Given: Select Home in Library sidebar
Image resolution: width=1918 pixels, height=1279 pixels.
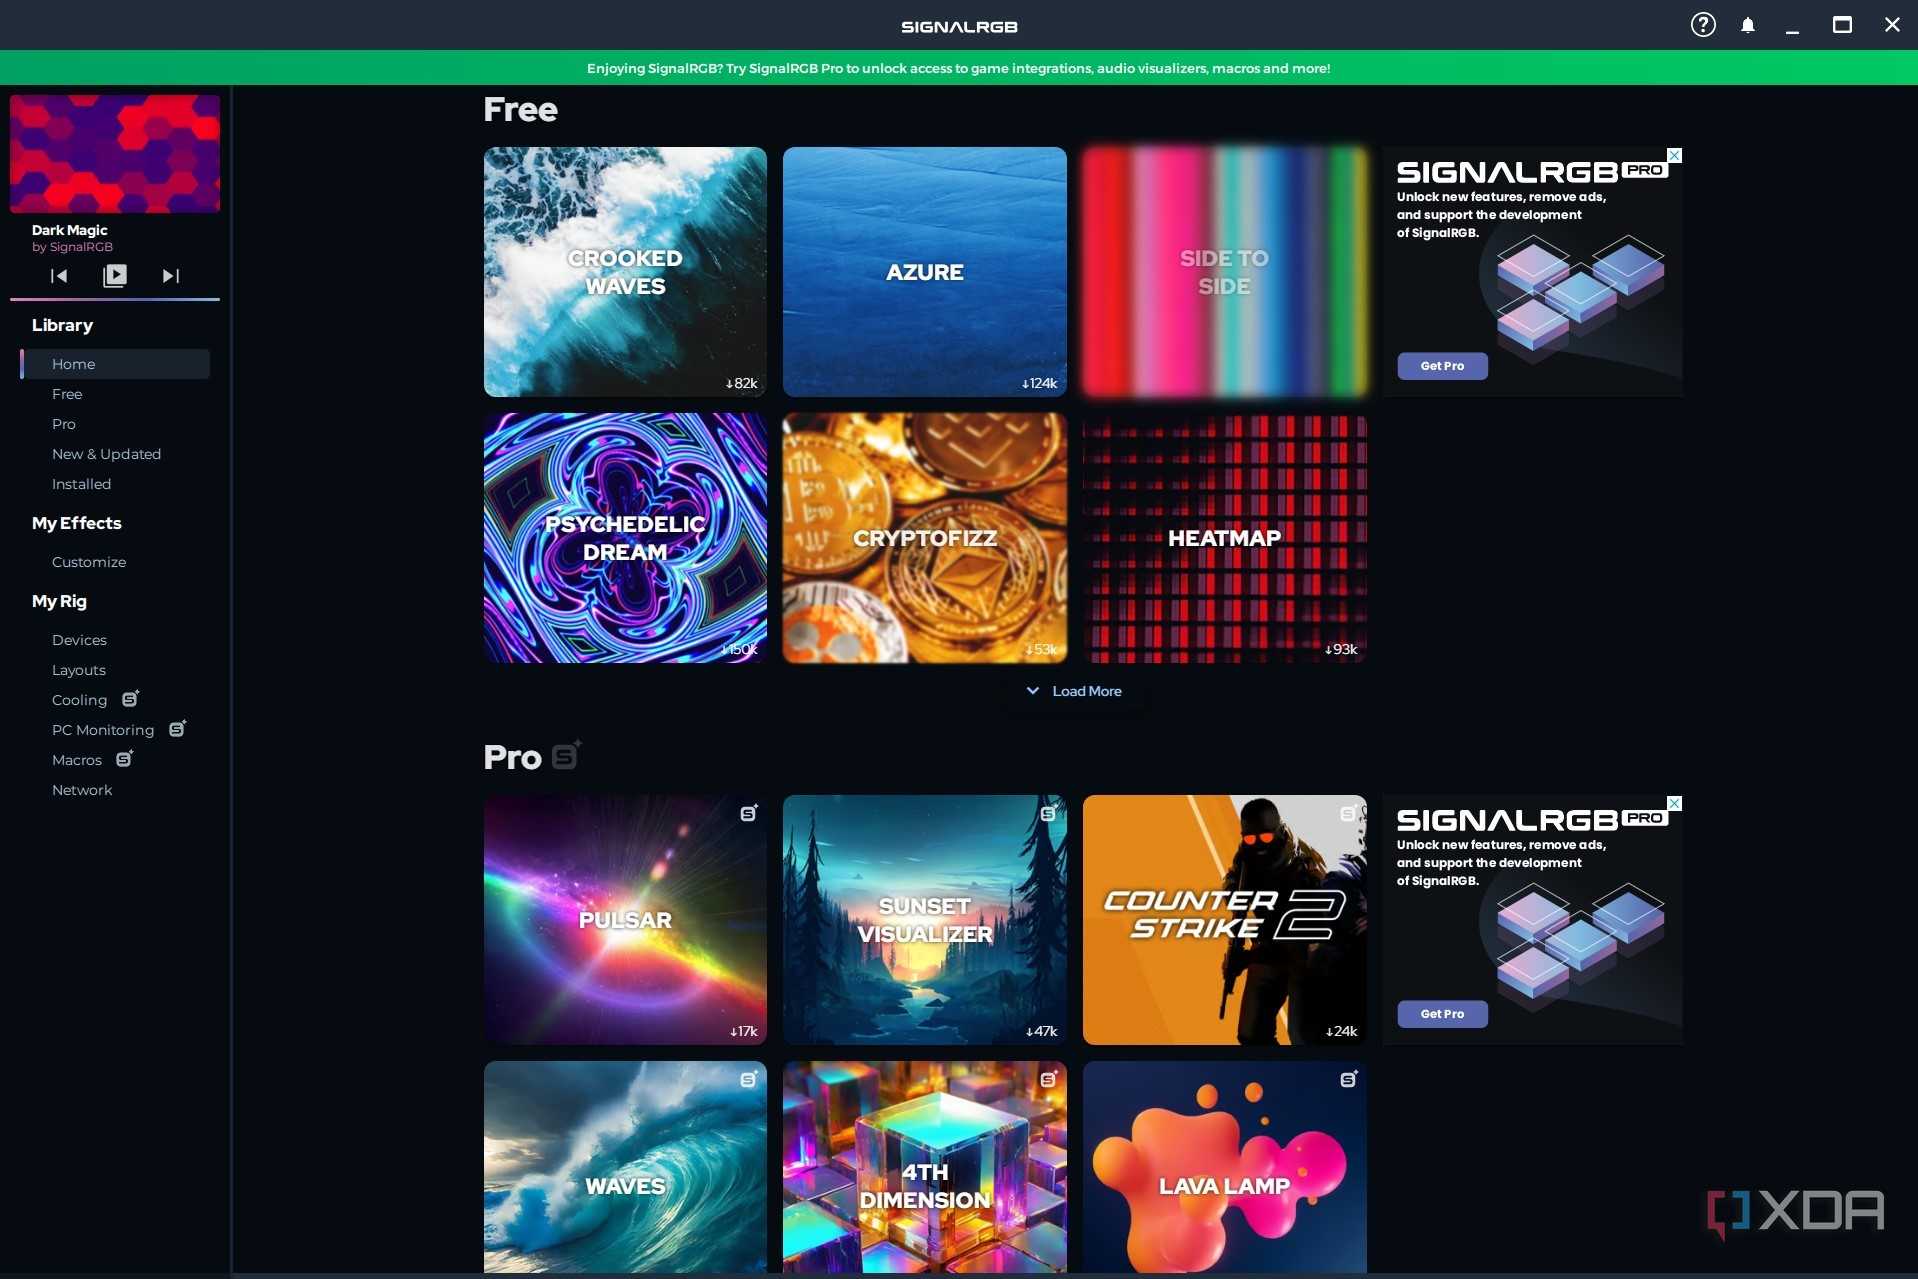Looking at the screenshot, I should (x=115, y=364).
